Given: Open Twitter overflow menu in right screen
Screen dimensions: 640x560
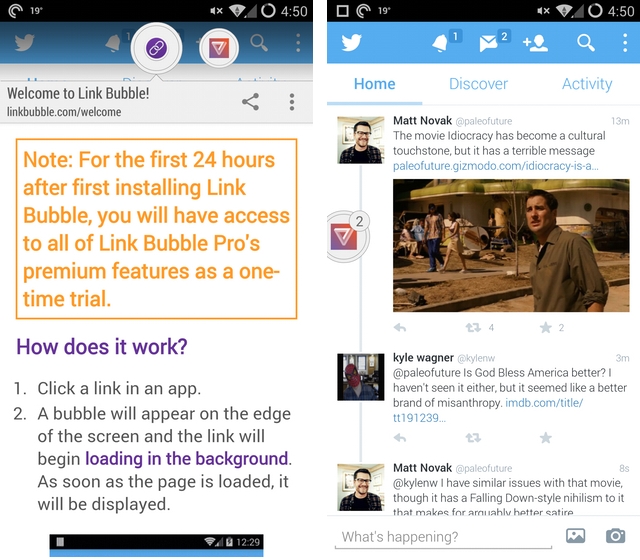Looking at the screenshot, I should pyautogui.click(x=624, y=43).
